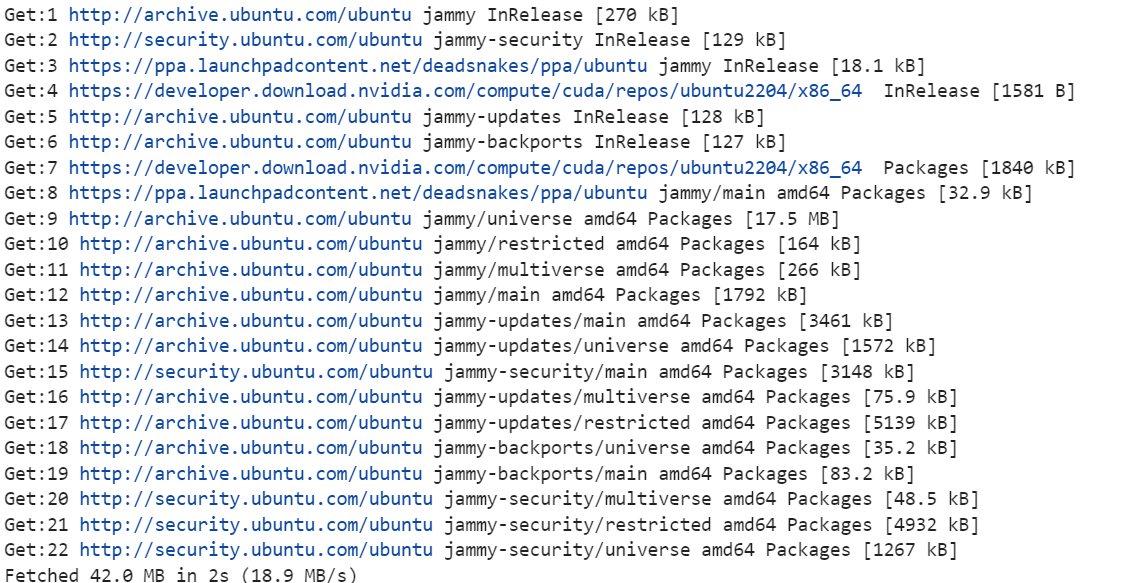Open the security.ubuntu.com link on Get:15 line
This screenshot has width=1132, height=583.
(256, 372)
